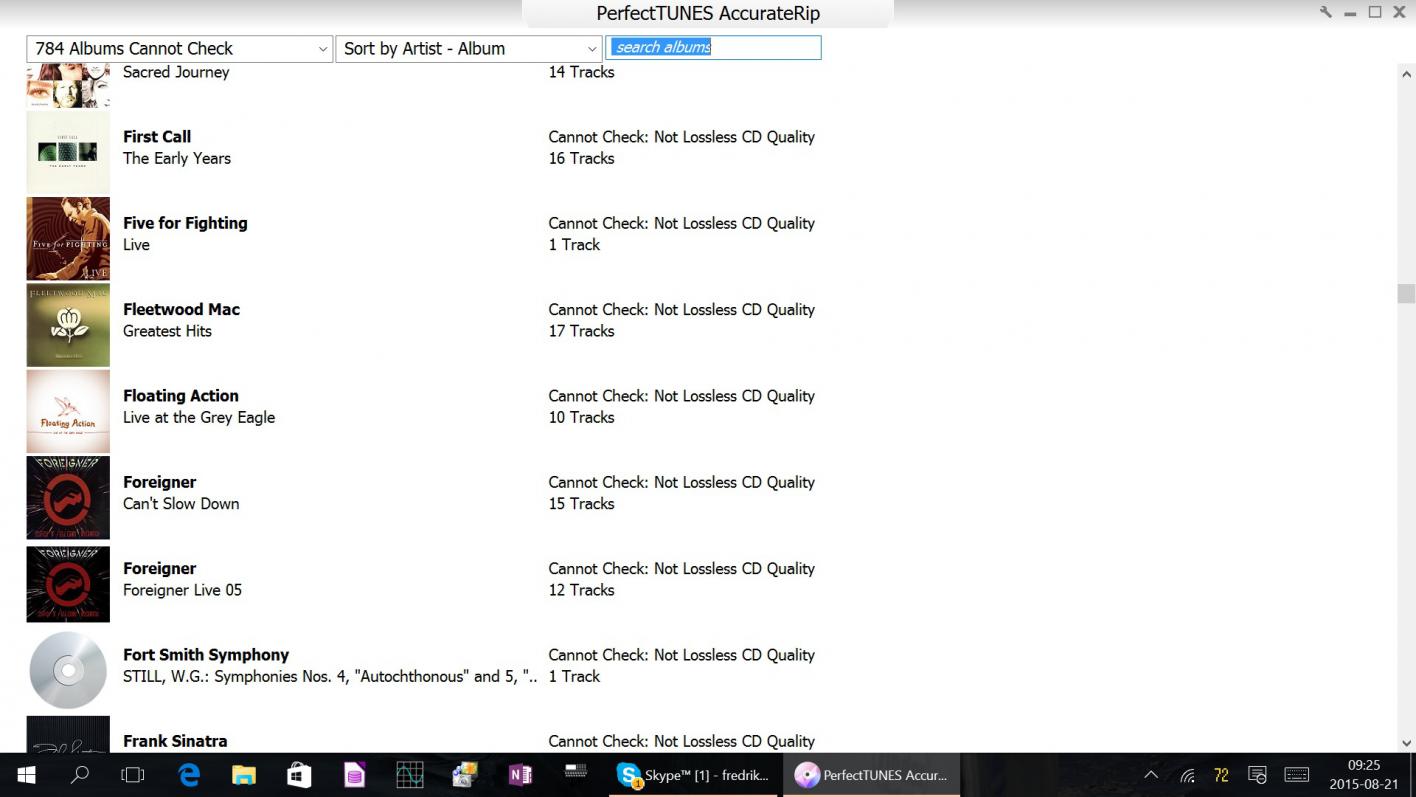Open the Windows Store taskbar icon
Viewport: 1416px width, 797px height.
299,775
